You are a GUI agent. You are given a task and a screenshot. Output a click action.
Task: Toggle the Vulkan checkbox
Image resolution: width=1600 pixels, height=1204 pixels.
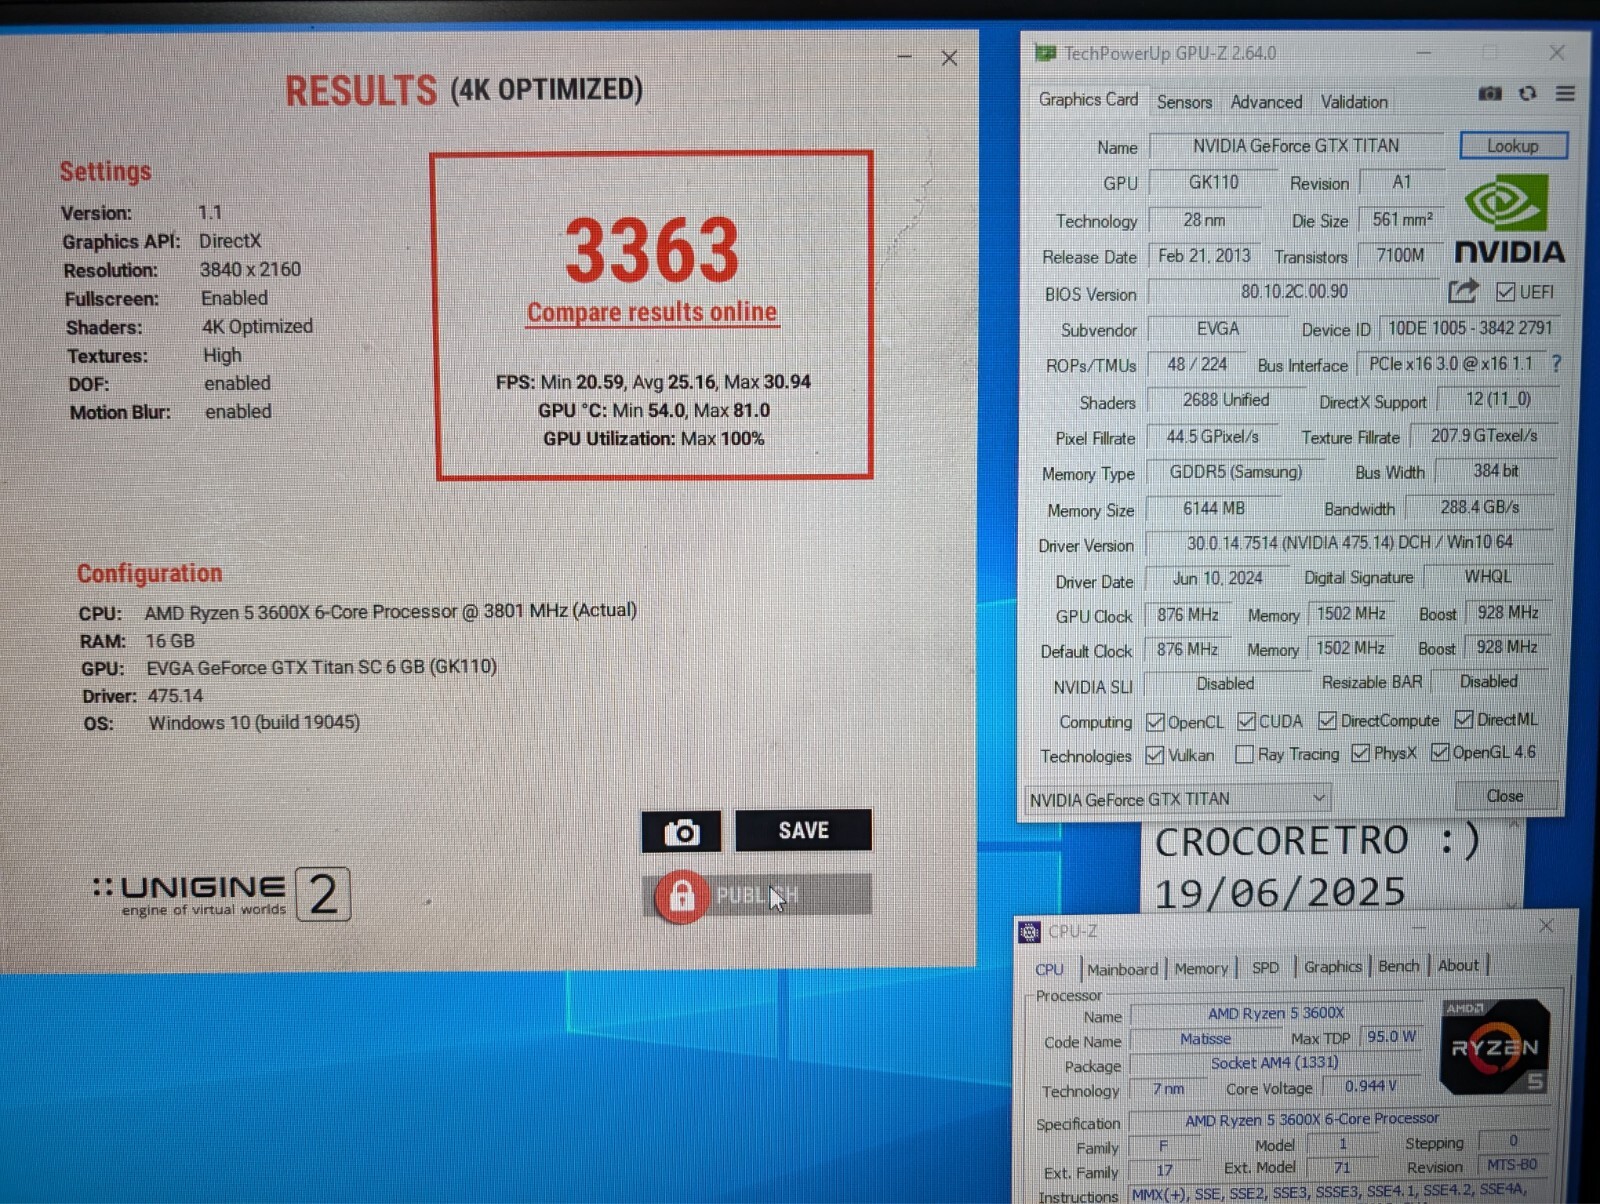[x=1155, y=755]
